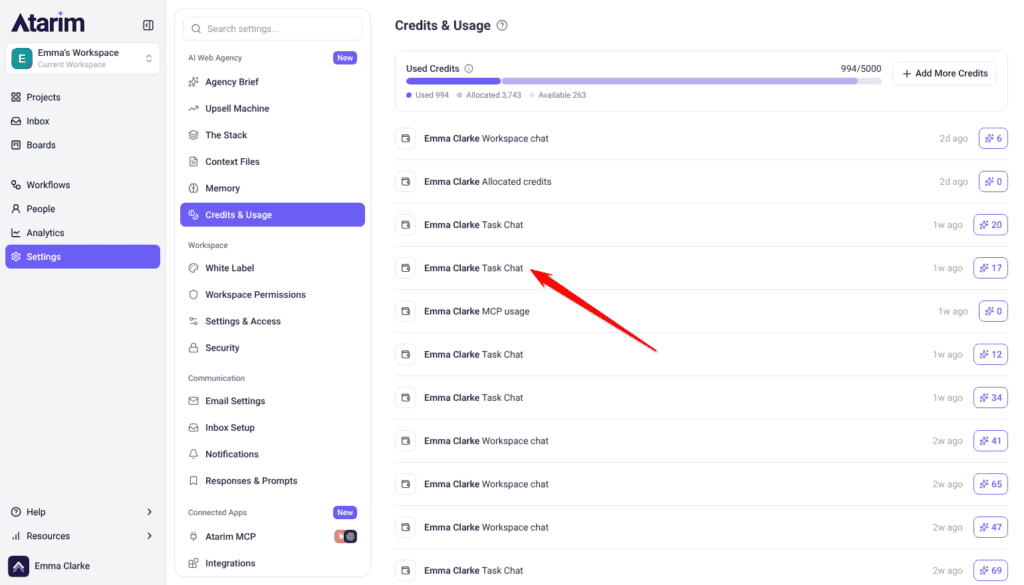Click the Available 263 legend
The width and height of the screenshot is (1024, 585).
558,95
